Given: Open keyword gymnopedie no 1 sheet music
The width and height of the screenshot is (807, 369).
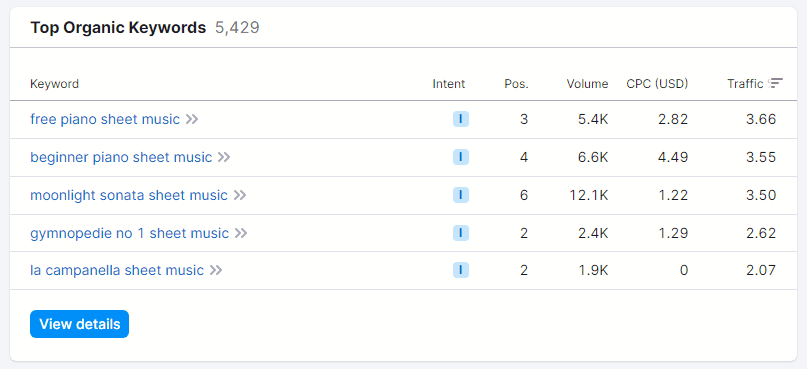Looking at the screenshot, I should pyautogui.click(x=129, y=233).
